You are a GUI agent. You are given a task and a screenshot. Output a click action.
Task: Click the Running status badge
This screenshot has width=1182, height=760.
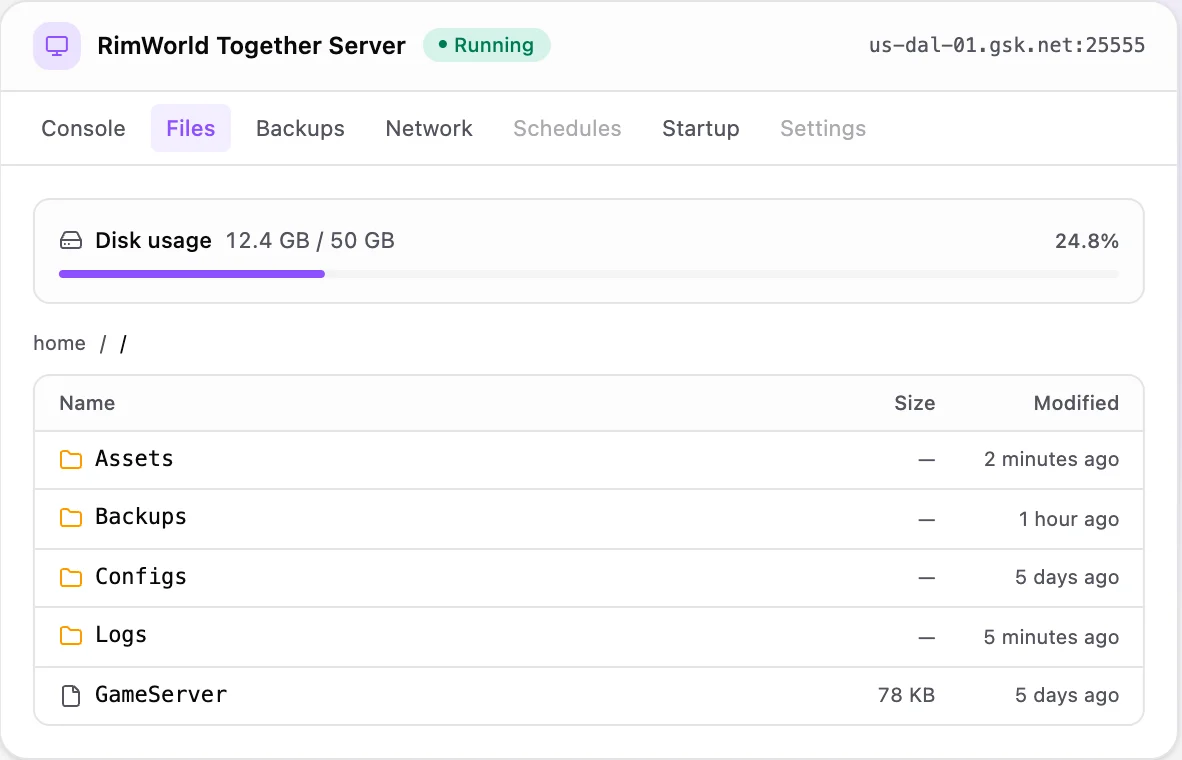coord(487,45)
